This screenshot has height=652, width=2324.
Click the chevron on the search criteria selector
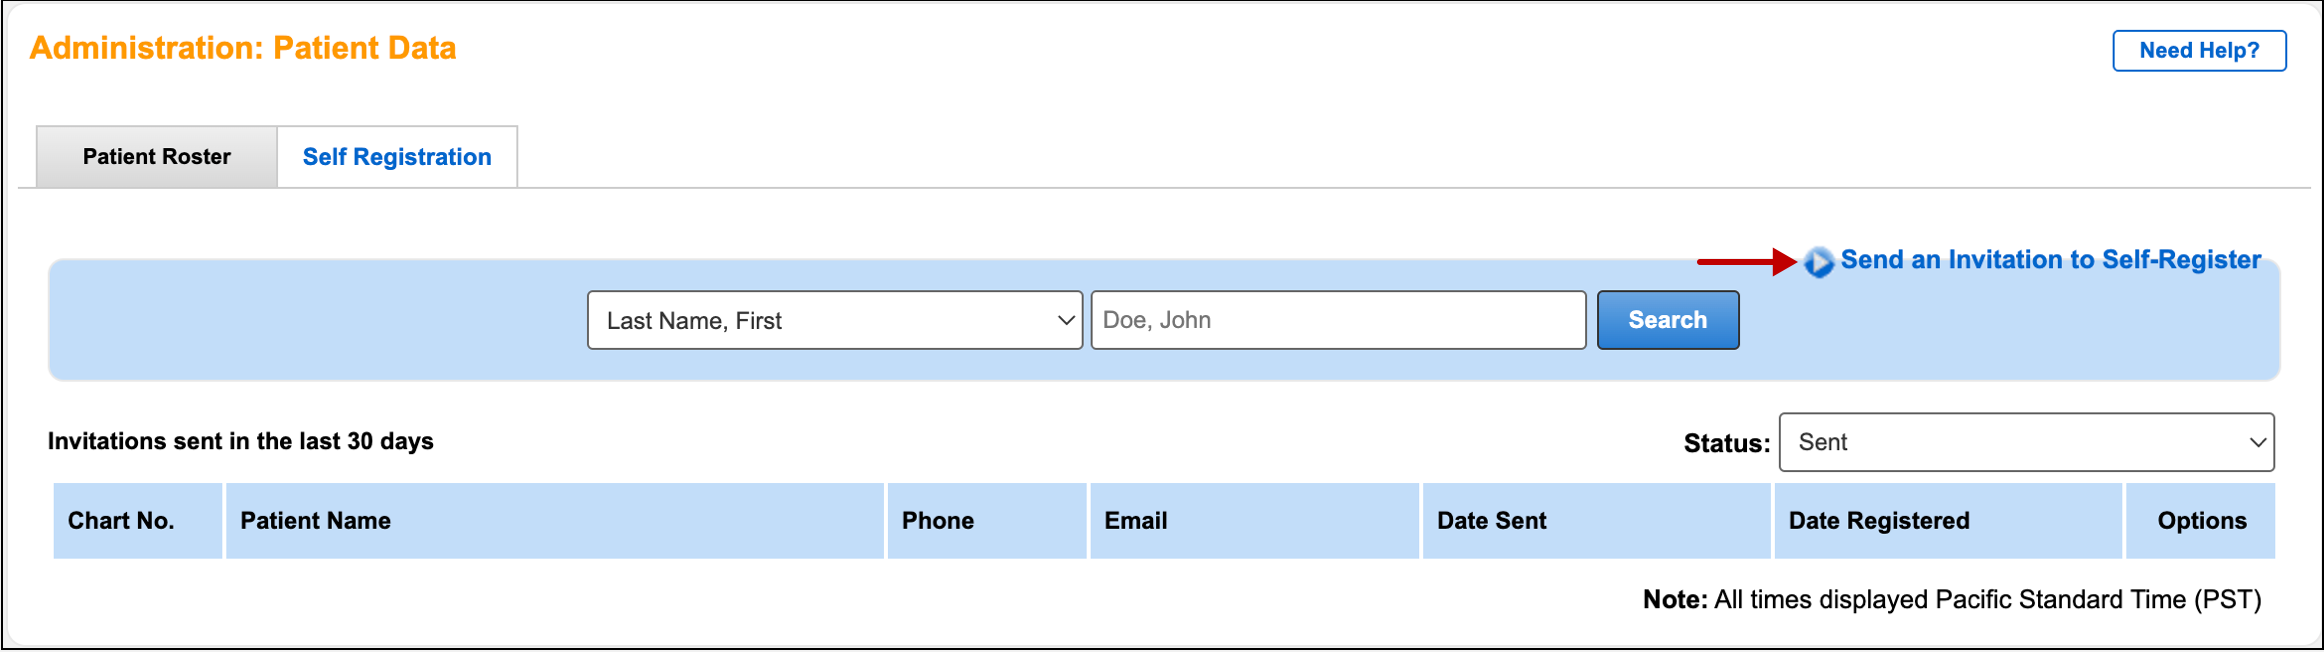click(1062, 320)
